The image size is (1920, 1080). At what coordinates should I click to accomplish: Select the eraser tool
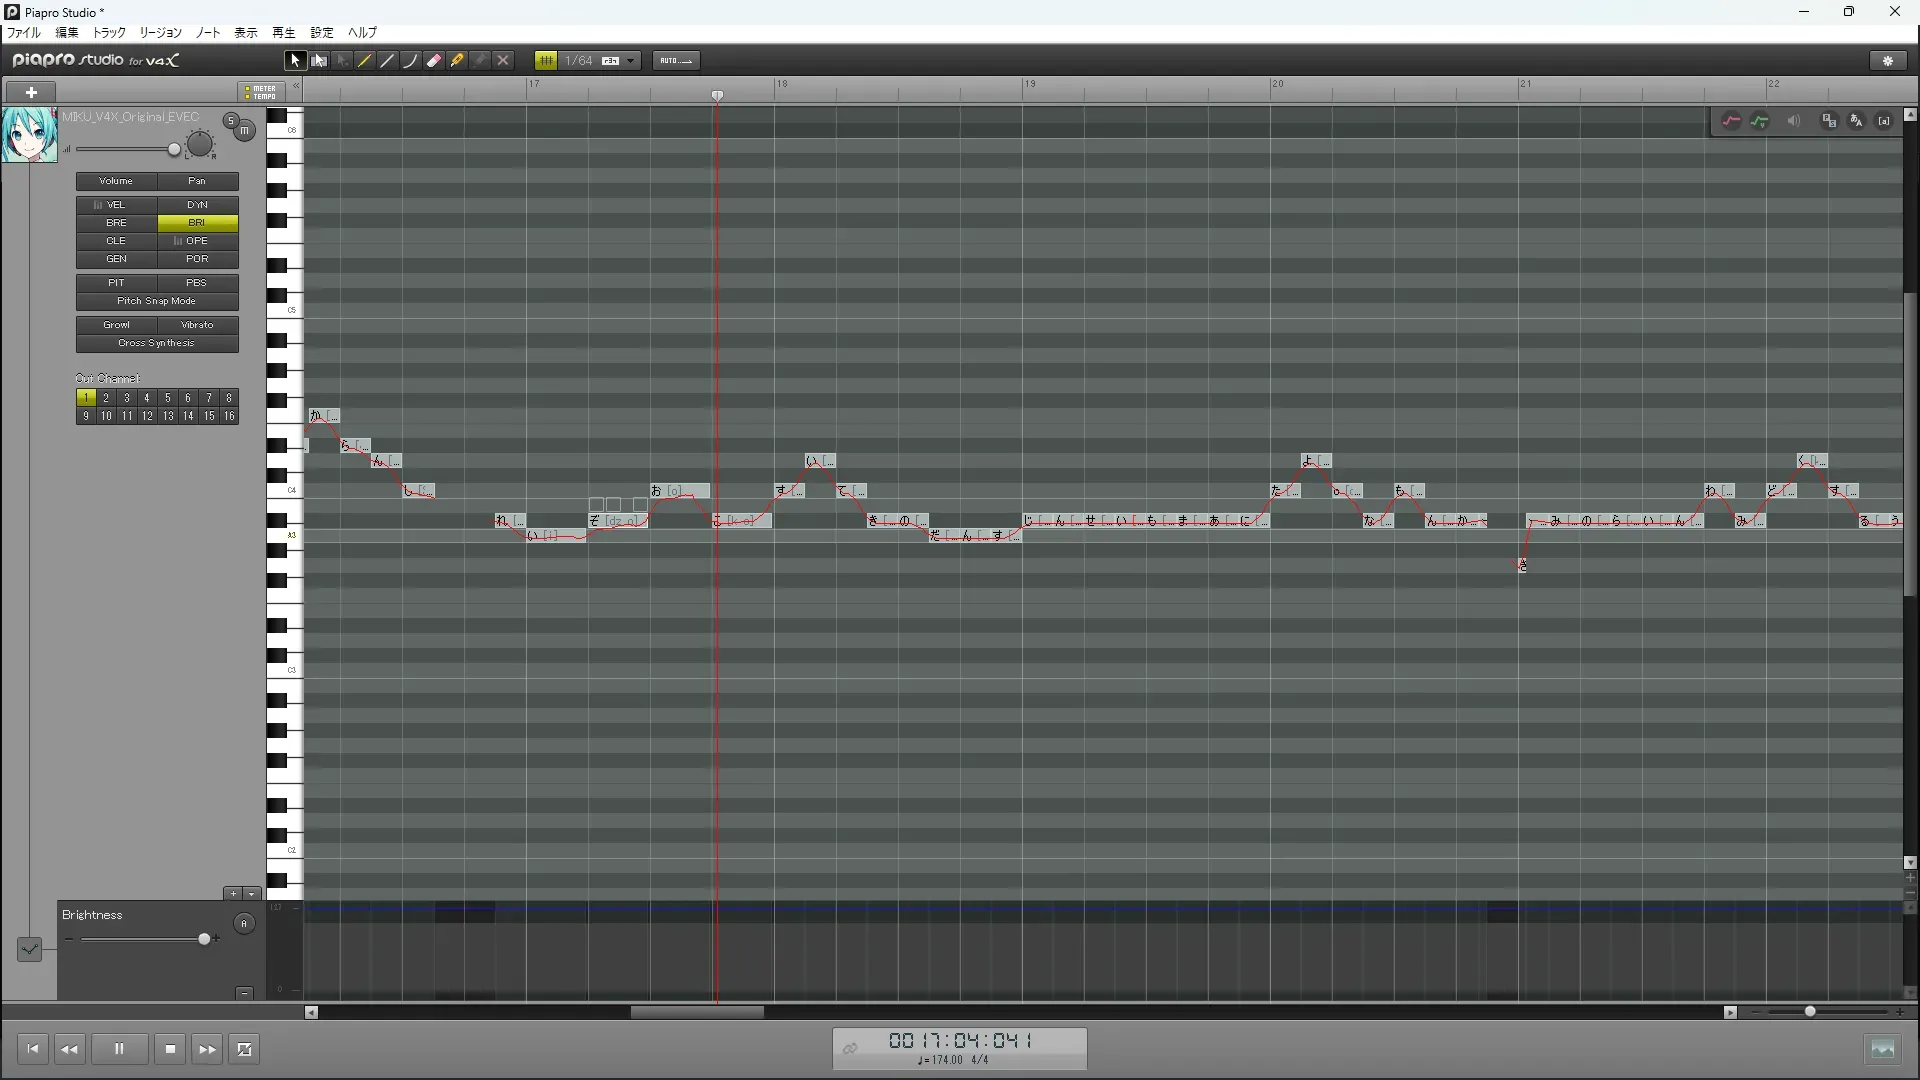coord(434,61)
